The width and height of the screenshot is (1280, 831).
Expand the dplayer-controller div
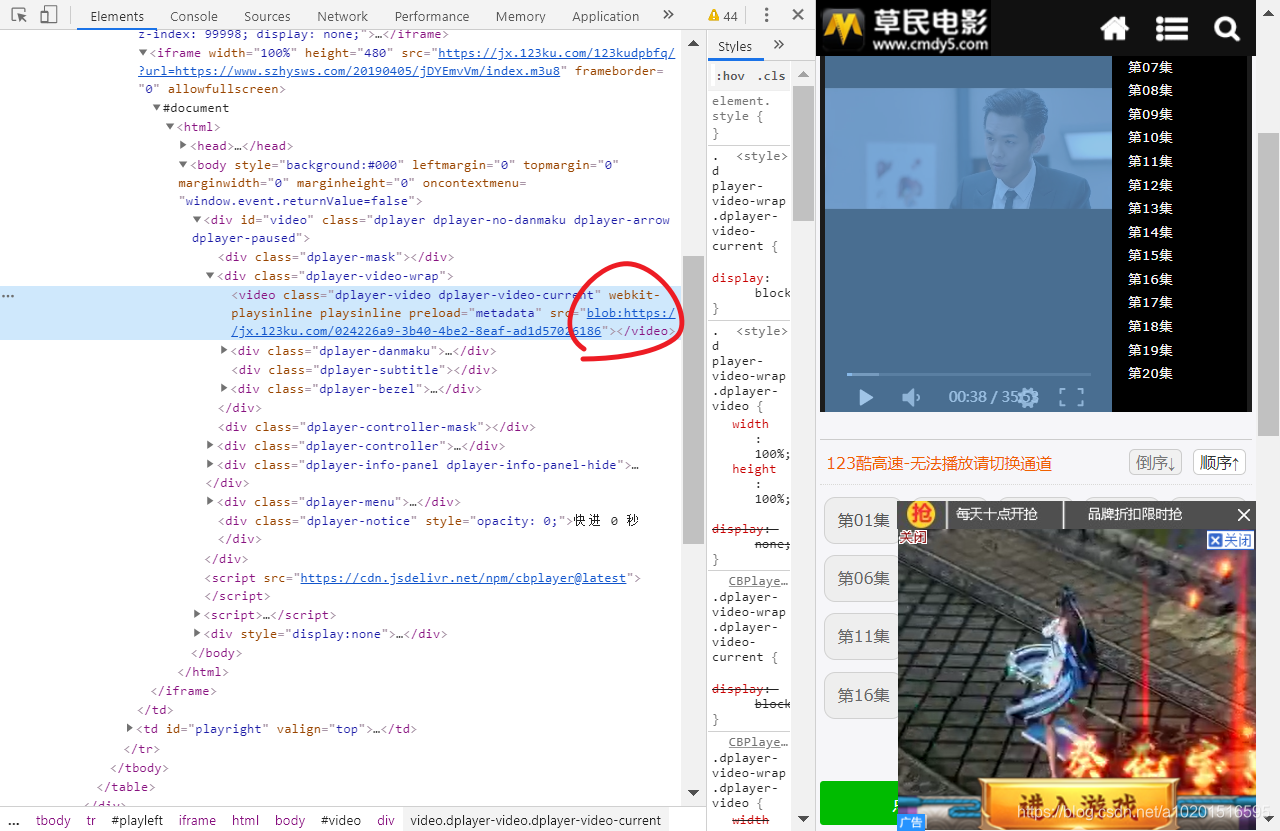pos(210,446)
